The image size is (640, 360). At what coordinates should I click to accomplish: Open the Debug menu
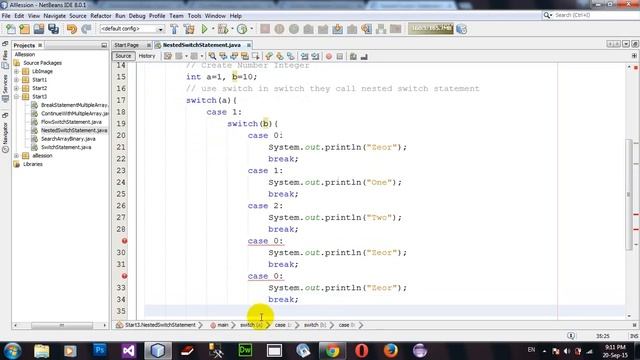(137, 16)
